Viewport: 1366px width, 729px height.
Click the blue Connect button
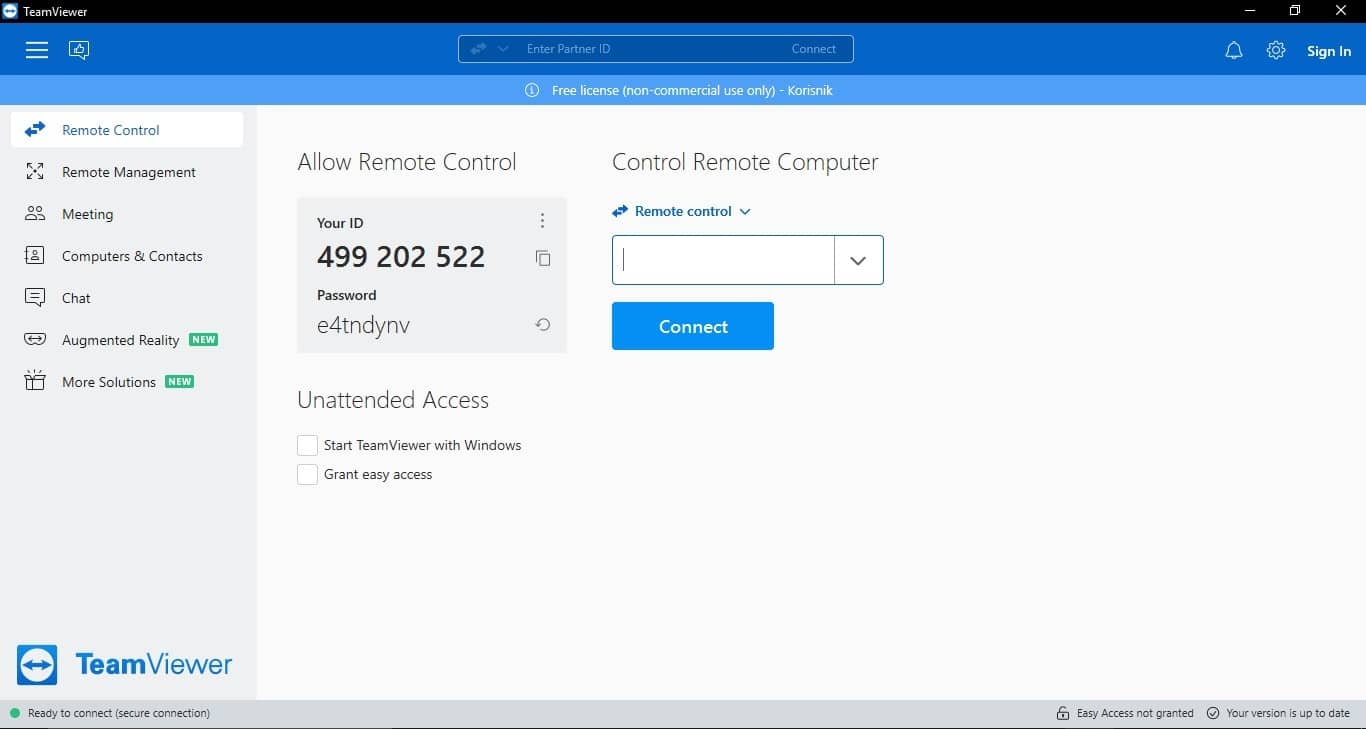pyautogui.click(x=693, y=326)
